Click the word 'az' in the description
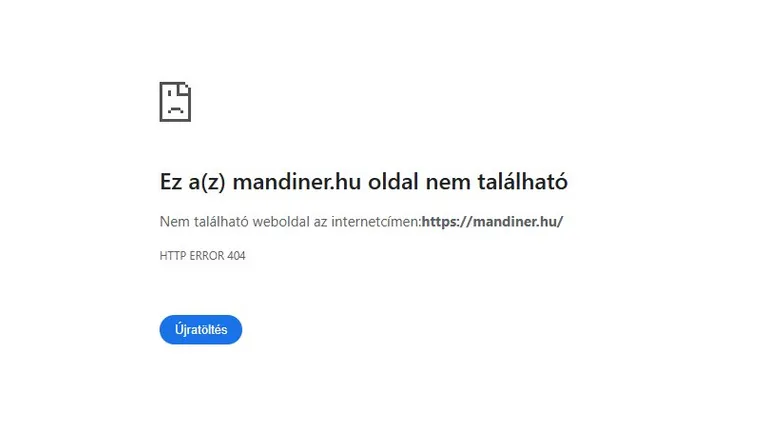This screenshot has height=432, width=768. tap(320, 223)
